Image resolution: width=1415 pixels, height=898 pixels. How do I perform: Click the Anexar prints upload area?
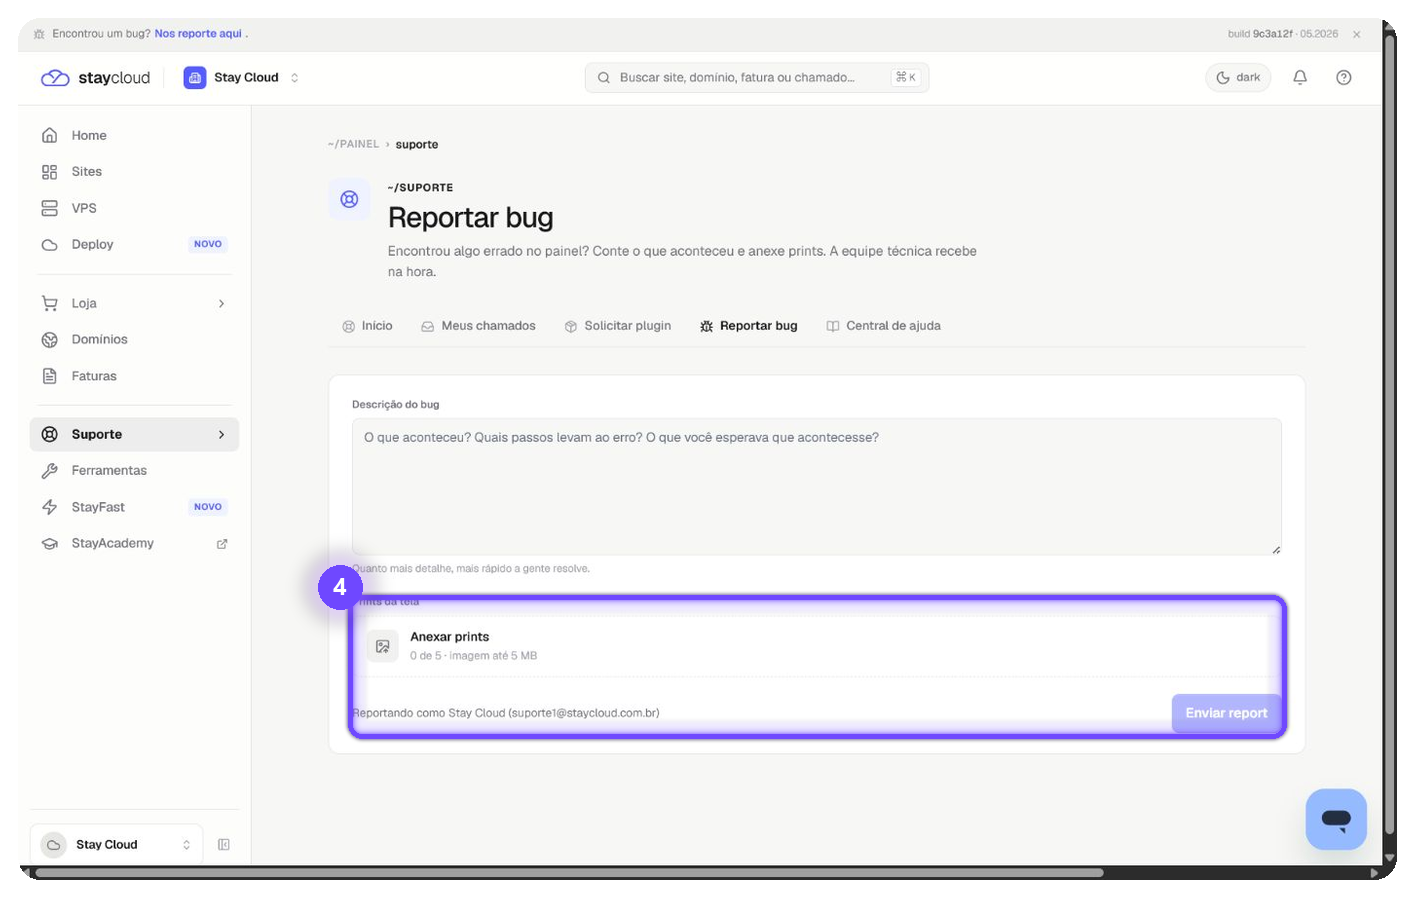(816, 646)
